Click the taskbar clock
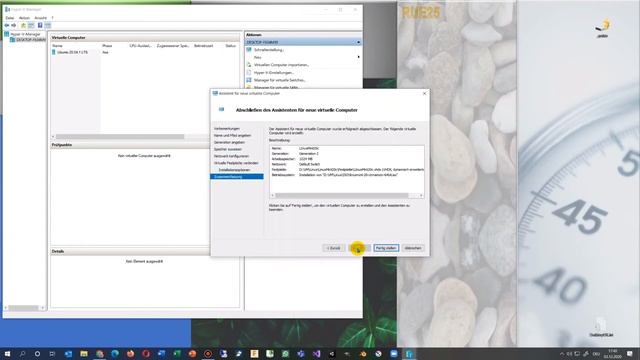This screenshot has height=360, width=640. 613,354
